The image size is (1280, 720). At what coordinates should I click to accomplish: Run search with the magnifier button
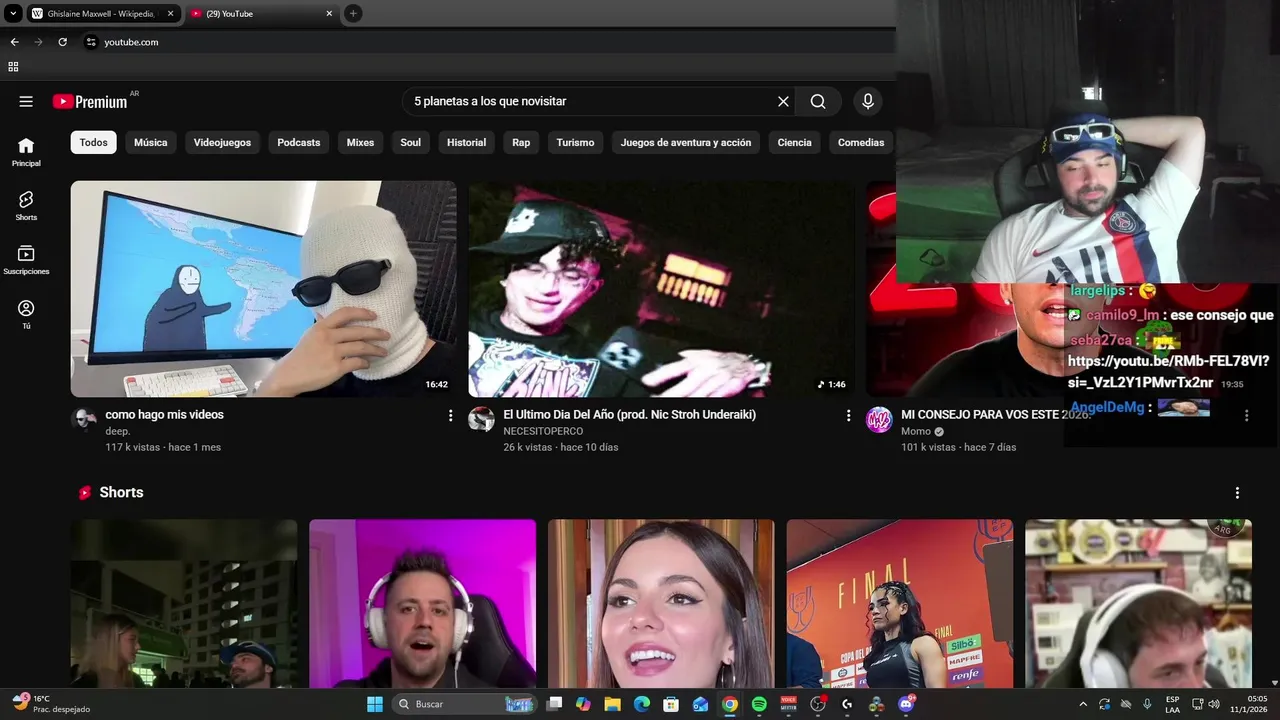(818, 101)
